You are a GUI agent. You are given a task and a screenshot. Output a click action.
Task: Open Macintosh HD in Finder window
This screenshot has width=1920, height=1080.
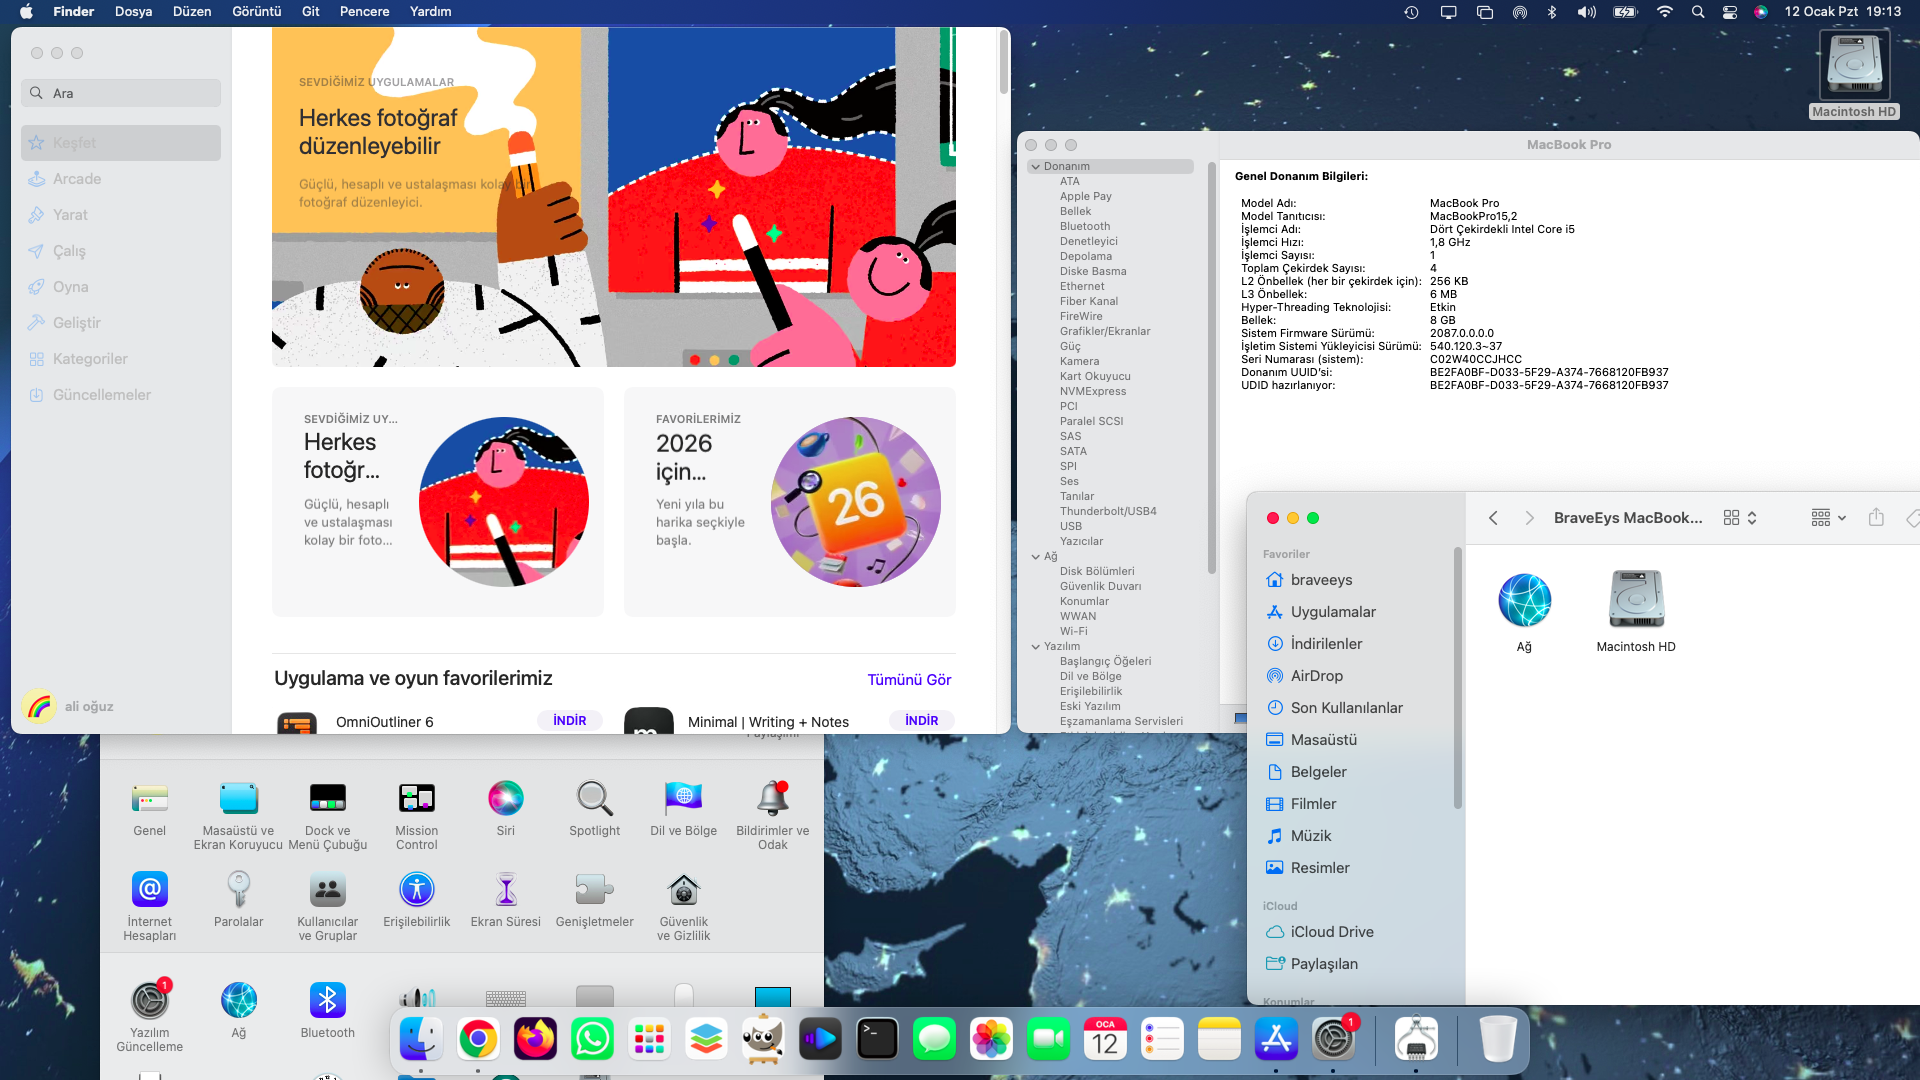1635,600
